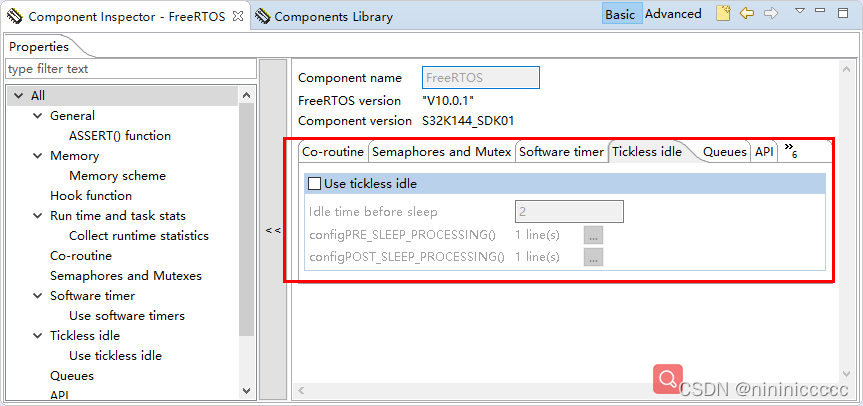Close the Component Inspector - FreeRTOS tab
The width and height of the screenshot is (863, 406).
coord(238,16)
